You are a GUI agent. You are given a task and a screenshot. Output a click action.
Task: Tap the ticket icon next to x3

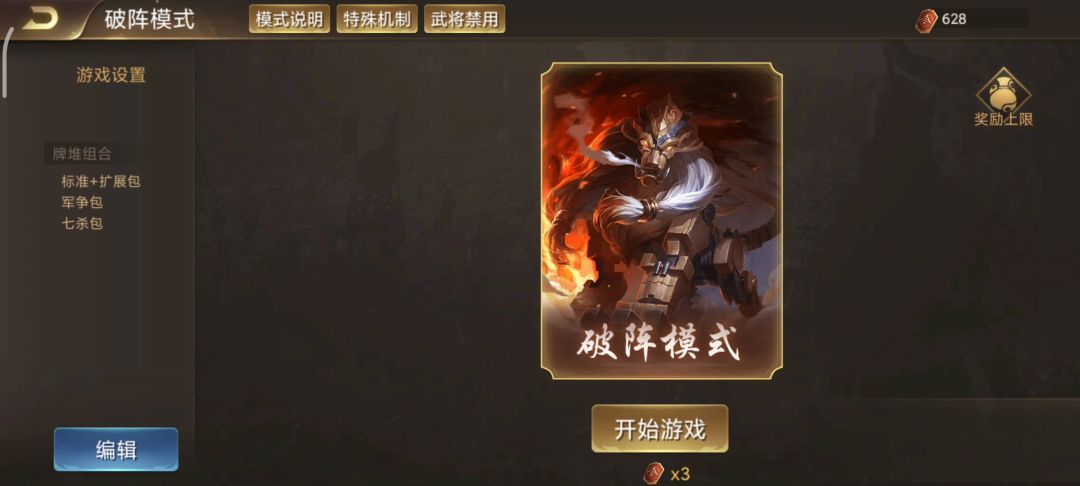[654, 474]
